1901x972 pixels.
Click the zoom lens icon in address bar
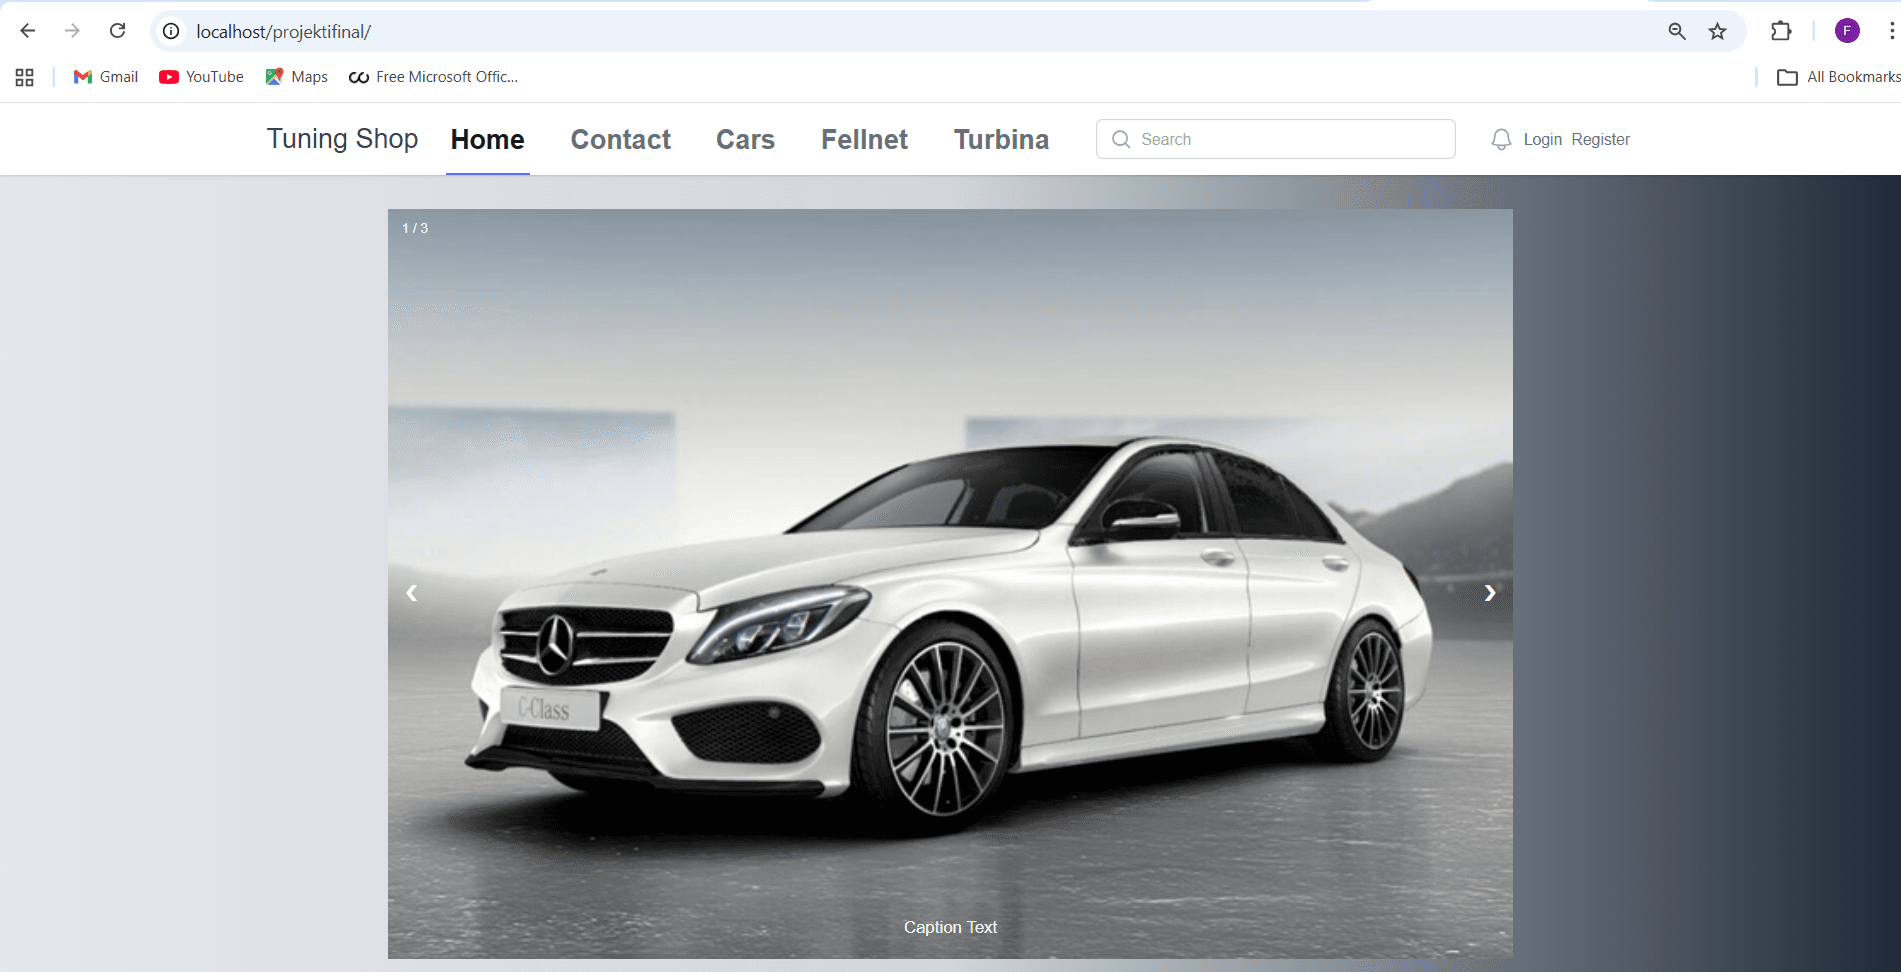click(x=1675, y=31)
